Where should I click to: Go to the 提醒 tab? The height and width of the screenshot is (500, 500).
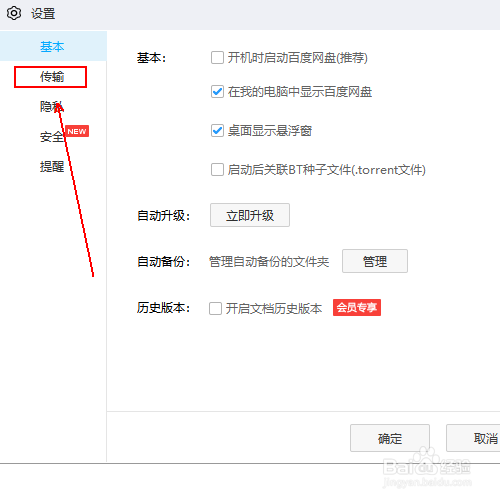pyautogui.click(x=52, y=166)
